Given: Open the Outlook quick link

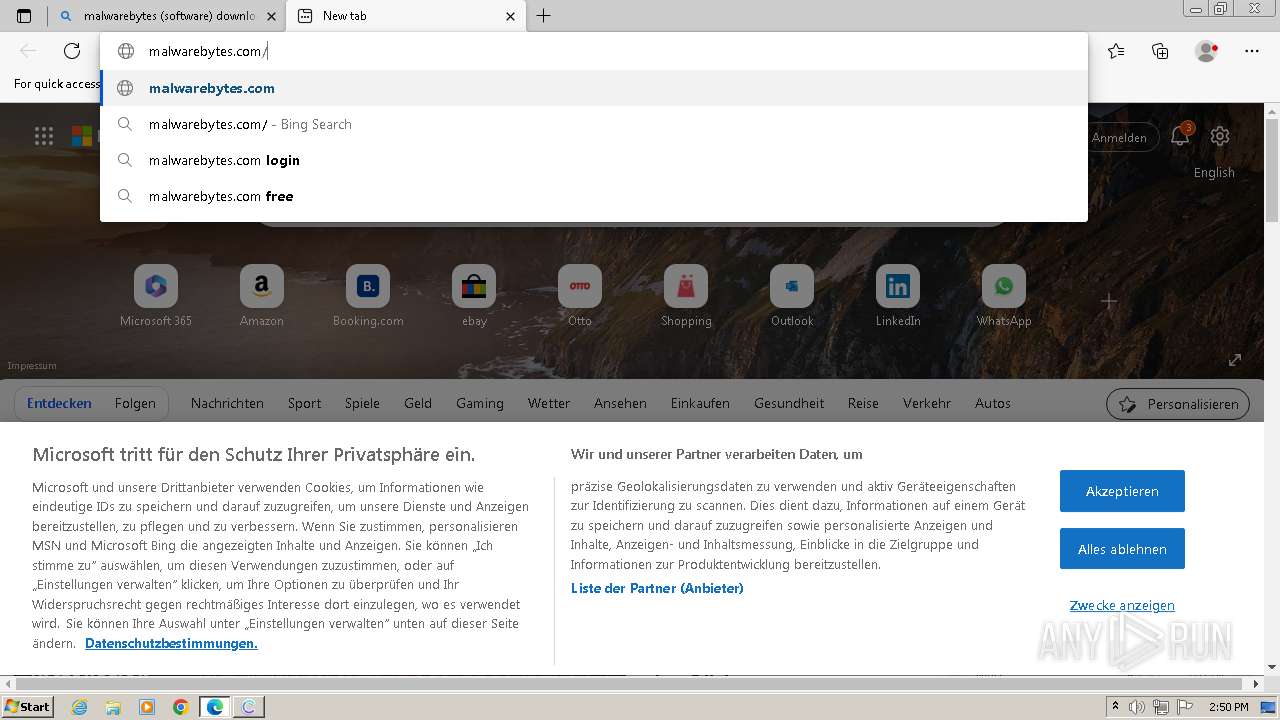Looking at the screenshot, I should pos(792,296).
